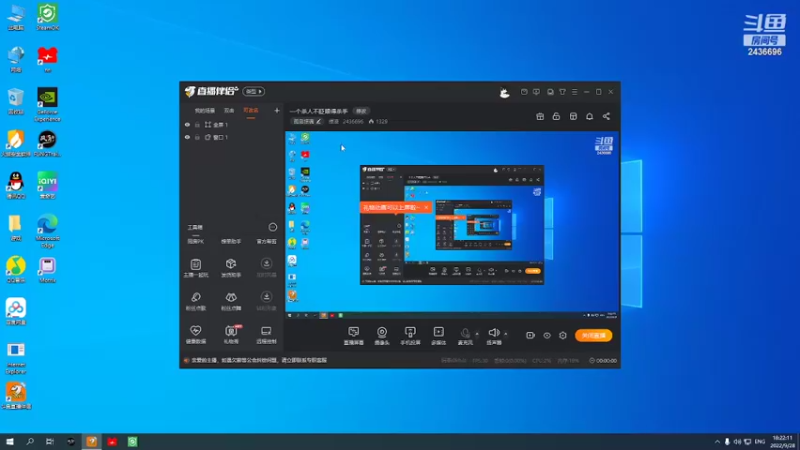Open the hamburger menu icon in title bar

tap(574, 92)
